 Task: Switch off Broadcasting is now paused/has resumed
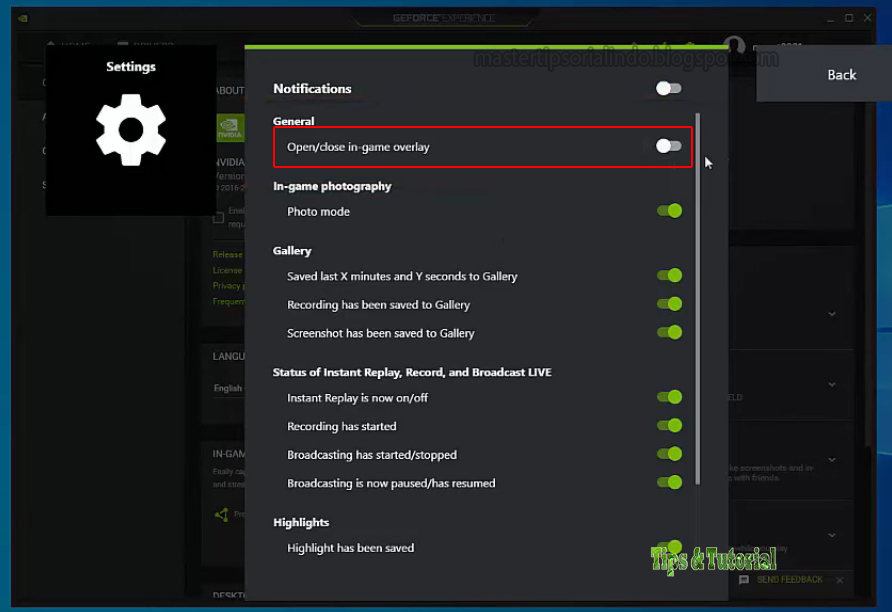670,482
